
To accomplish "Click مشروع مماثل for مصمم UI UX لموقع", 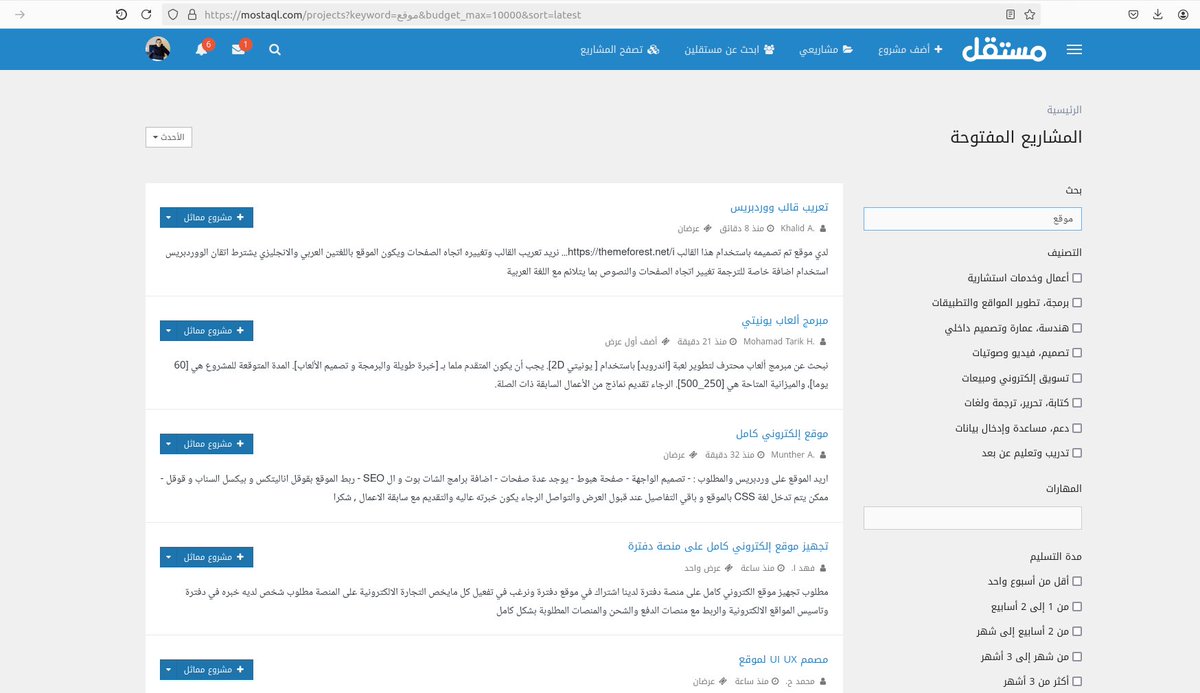I will click(x=214, y=670).
